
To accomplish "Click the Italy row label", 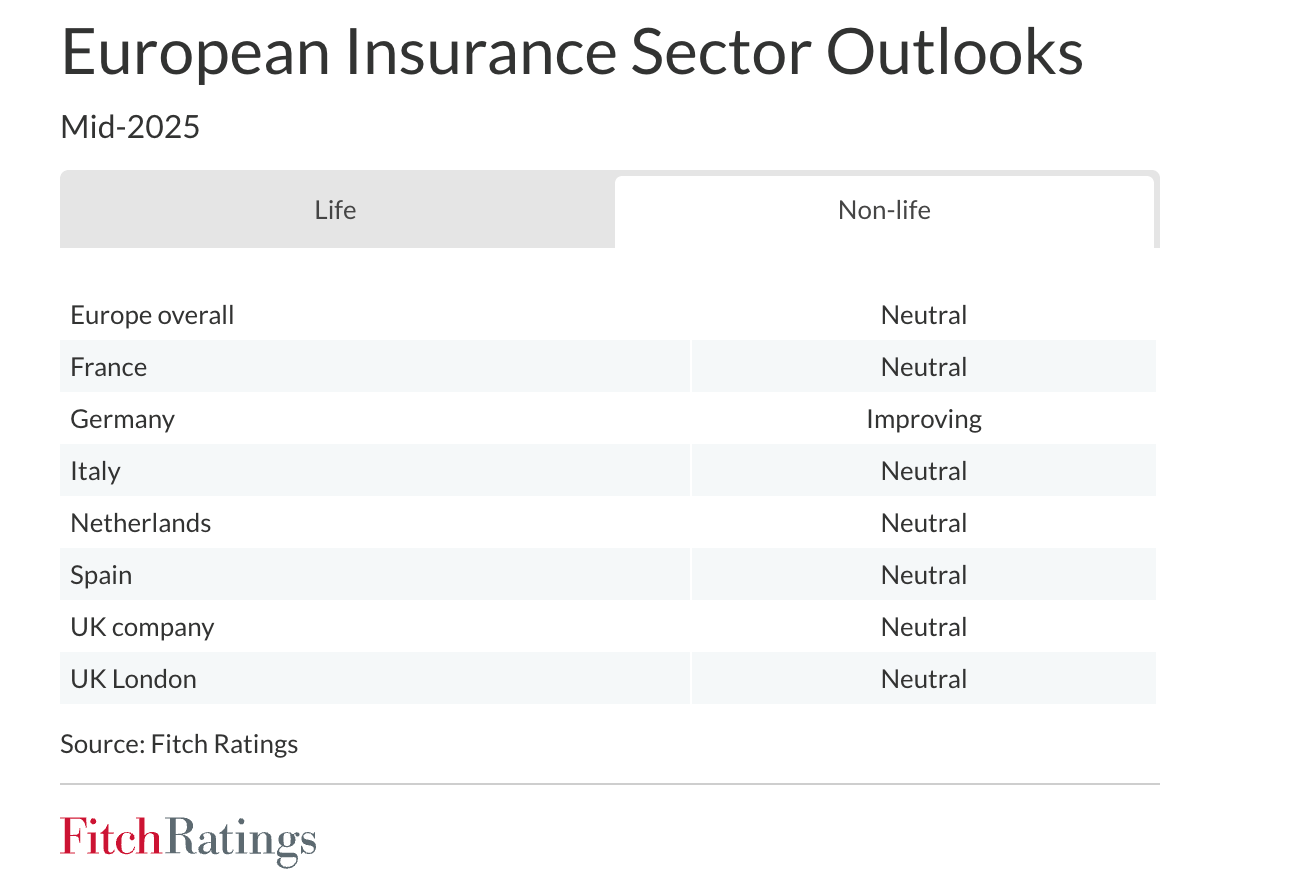I will pyautogui.click(x=95, y=471).
